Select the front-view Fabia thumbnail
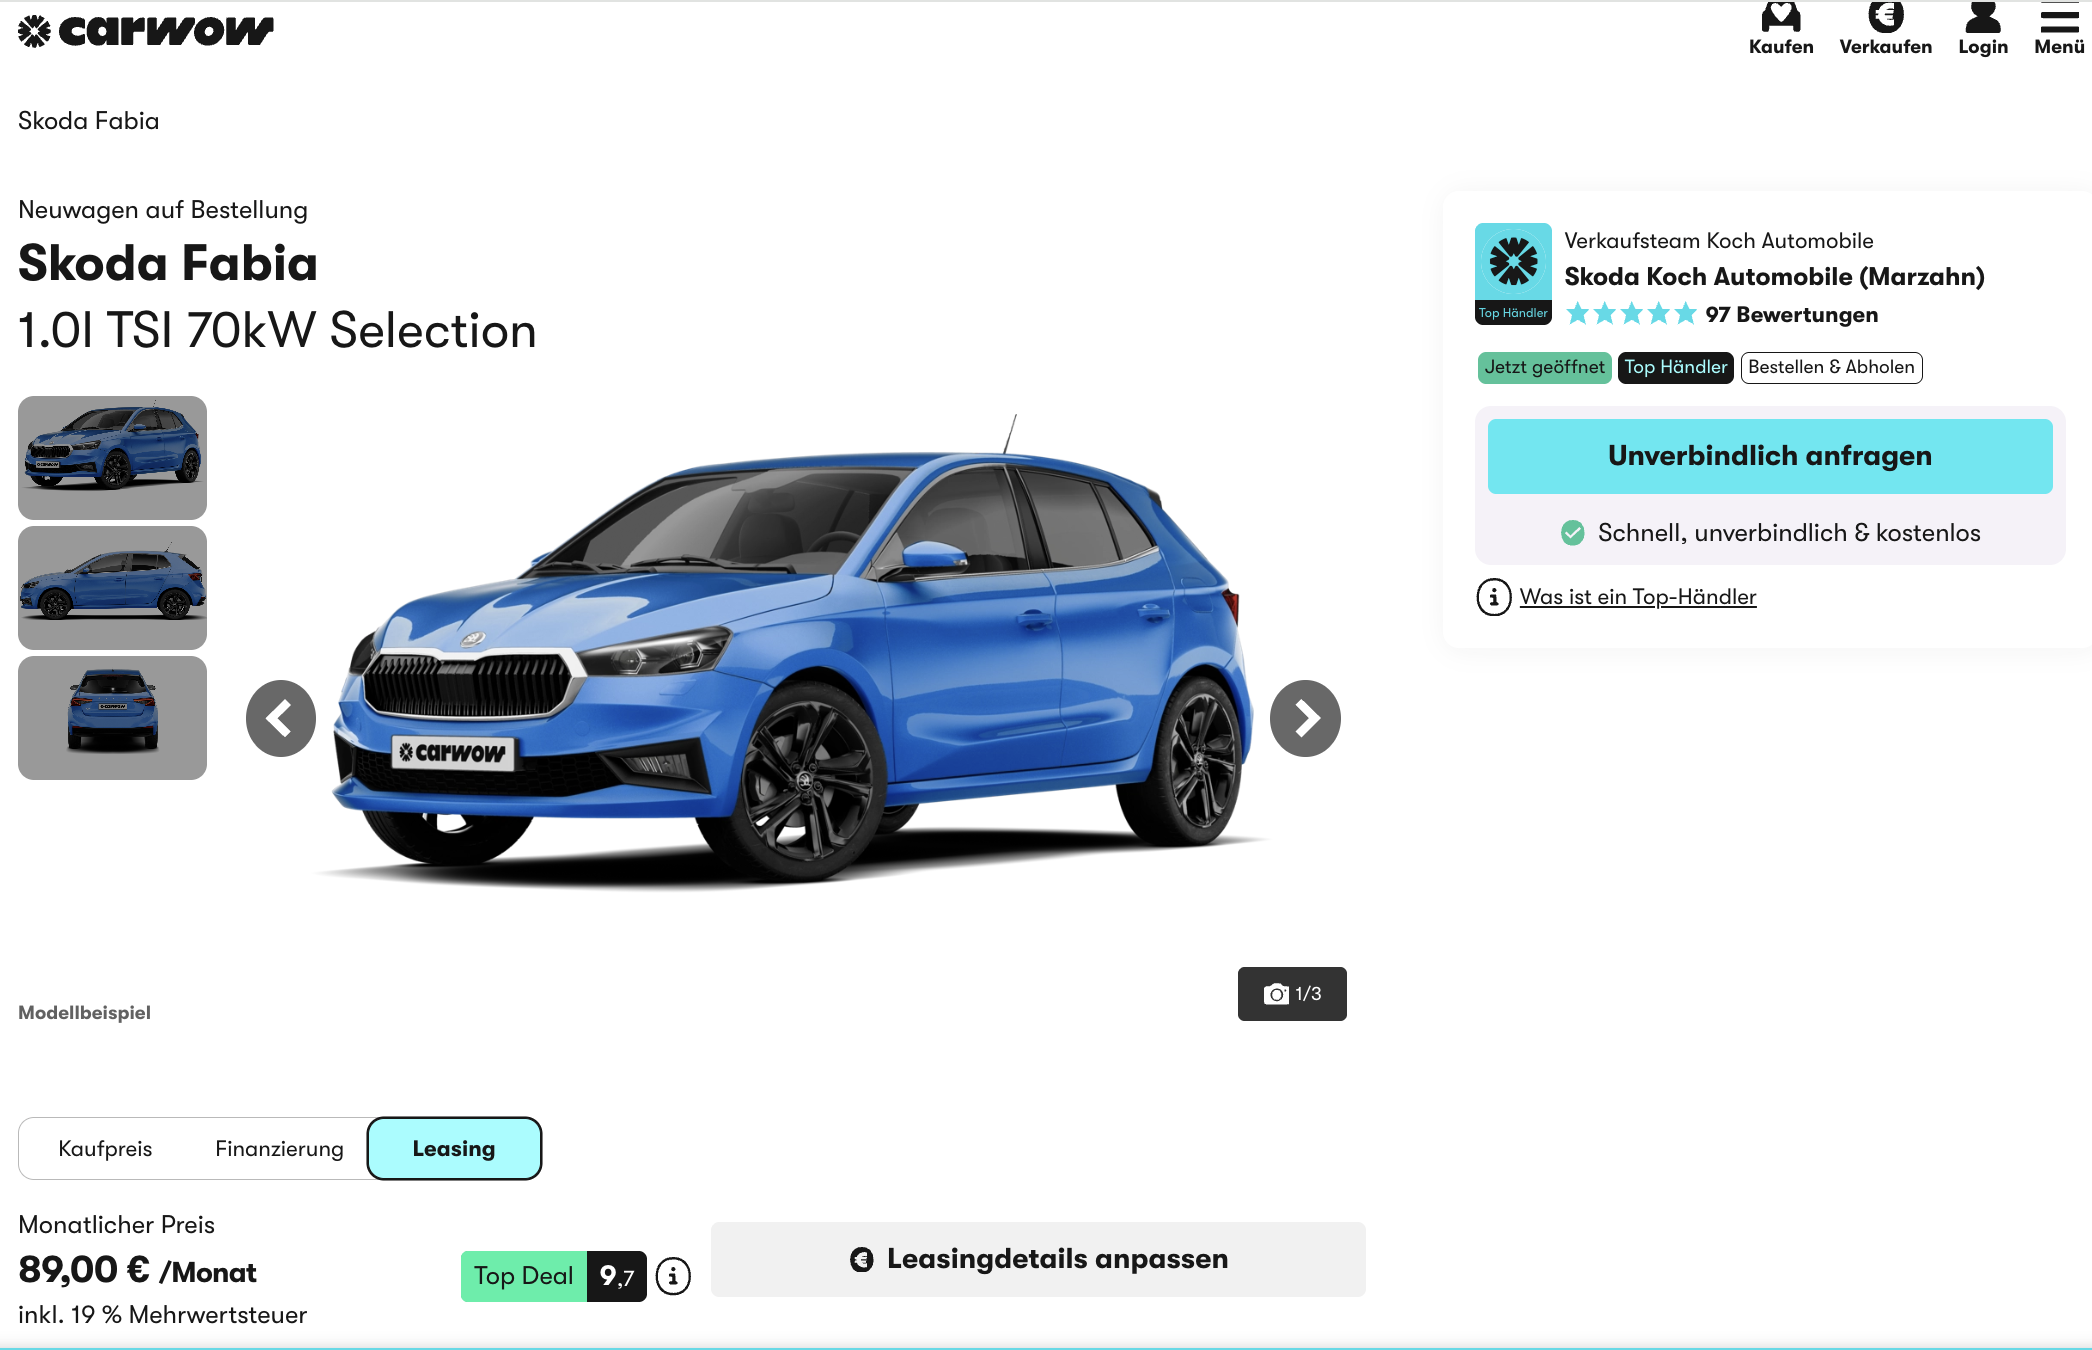 pos(112,457)
